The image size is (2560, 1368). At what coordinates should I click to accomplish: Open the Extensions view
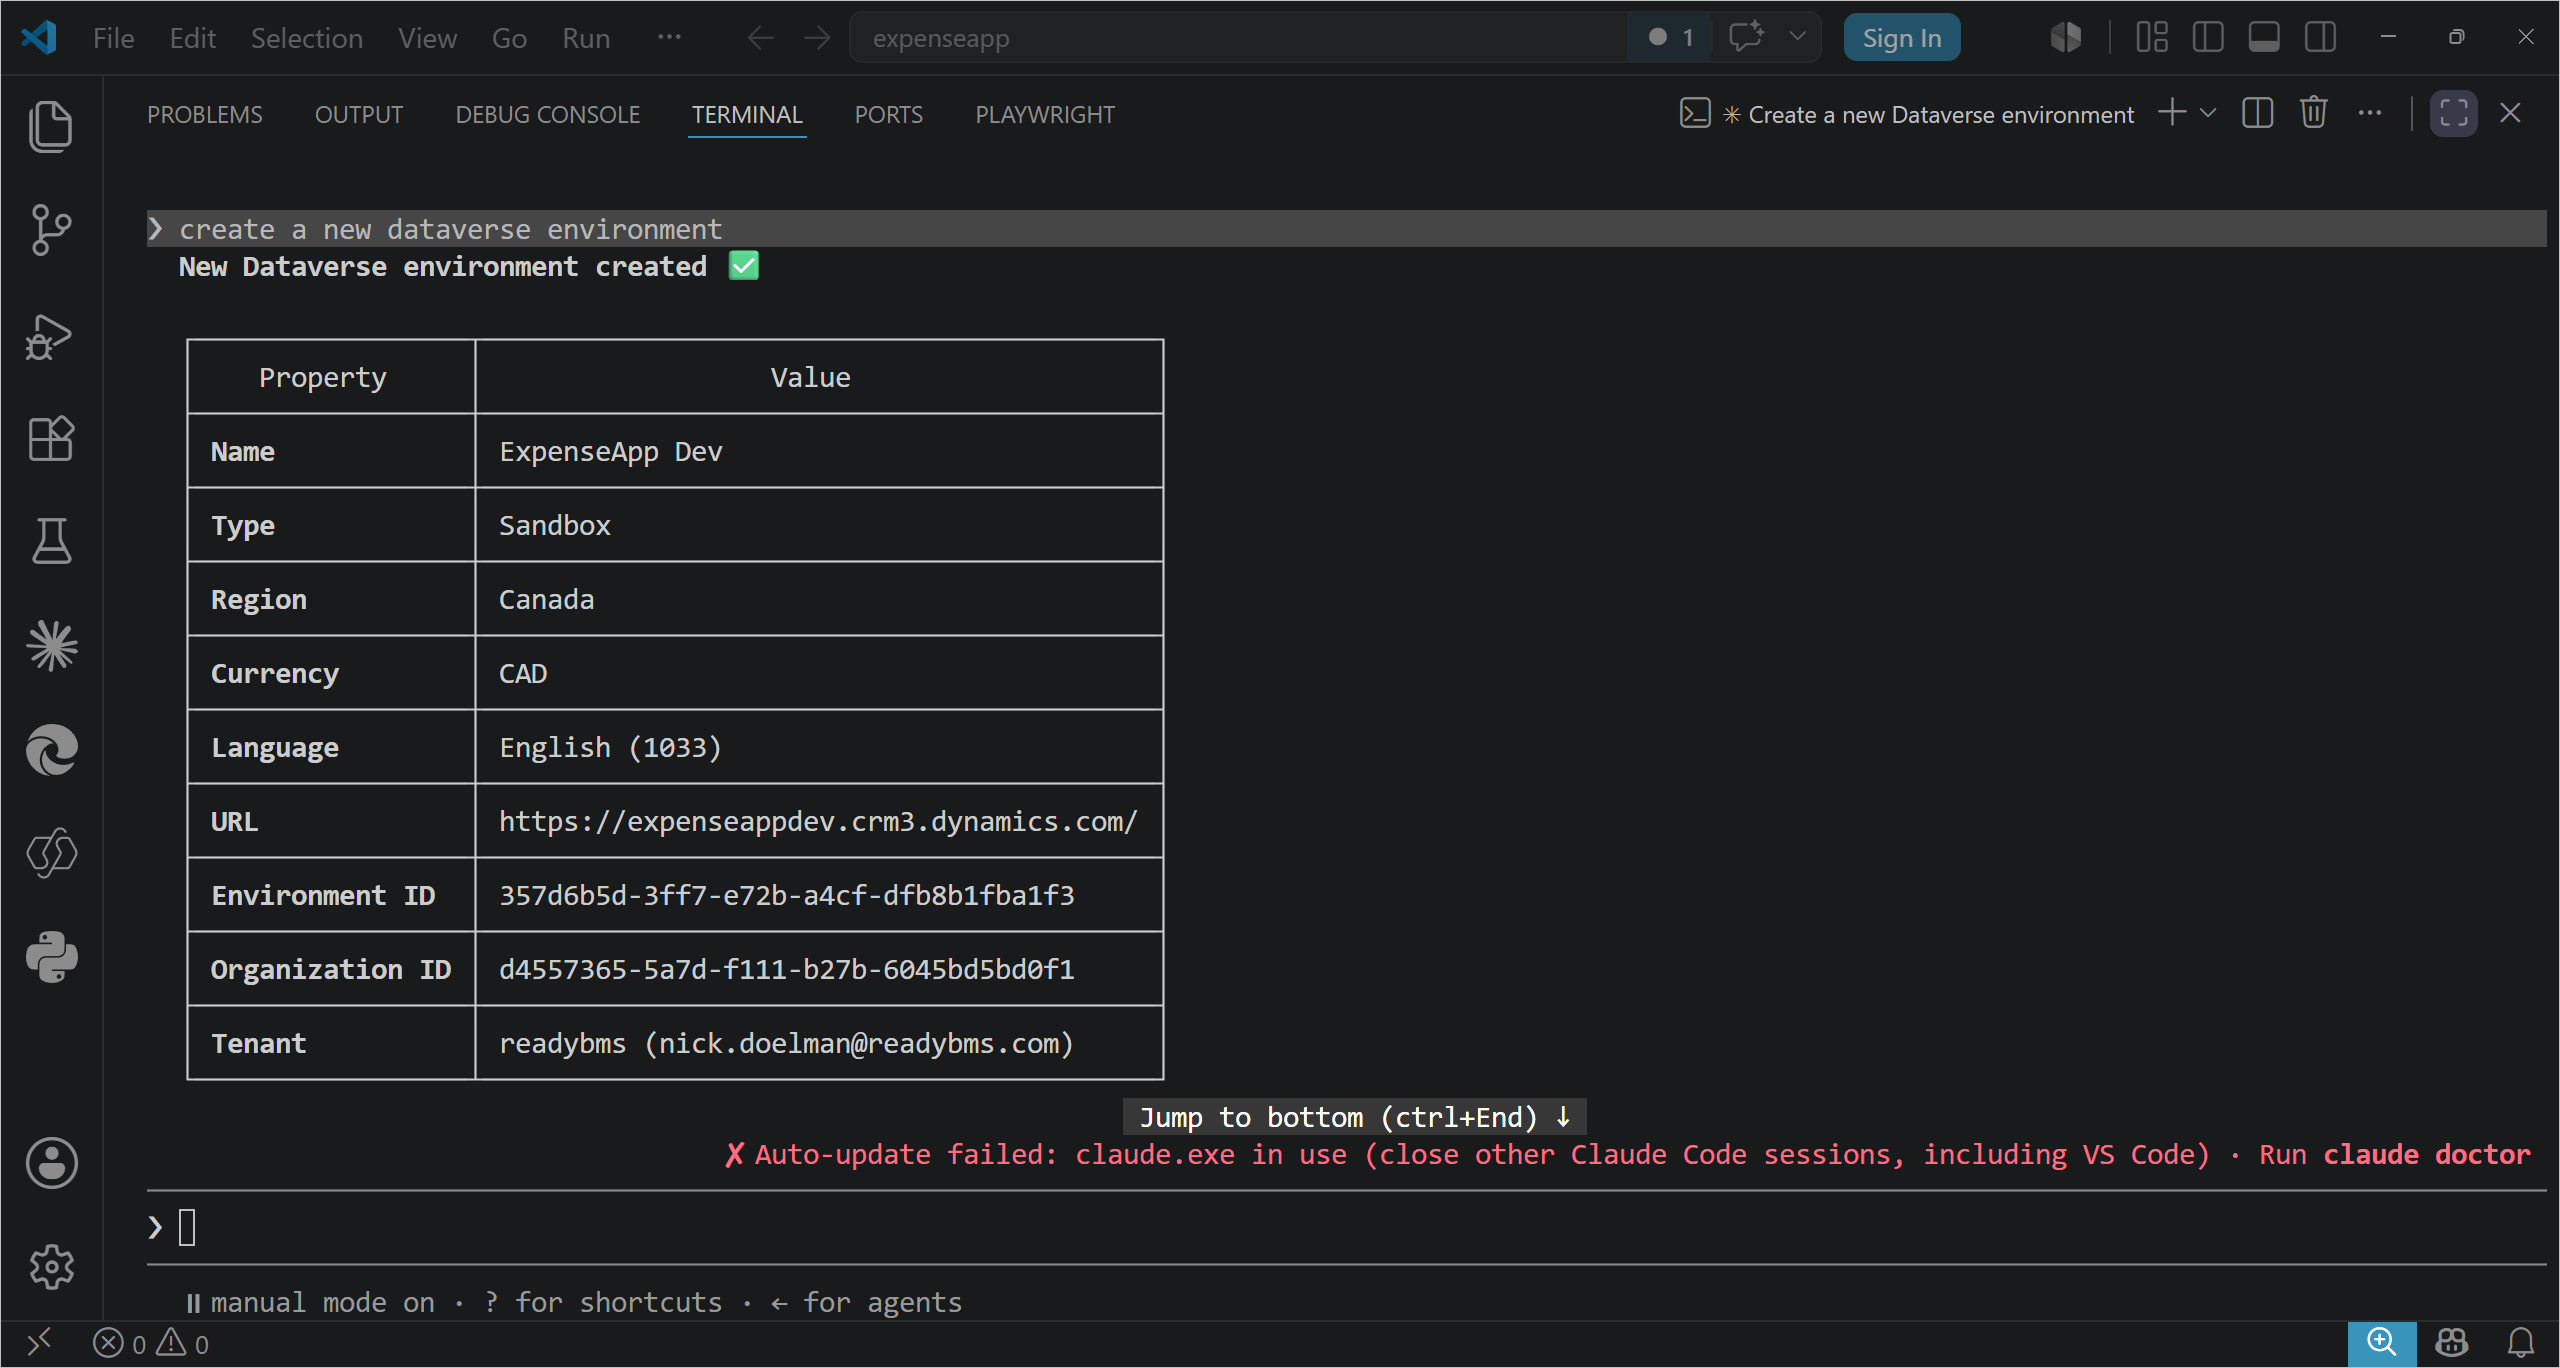click(51, 439)
